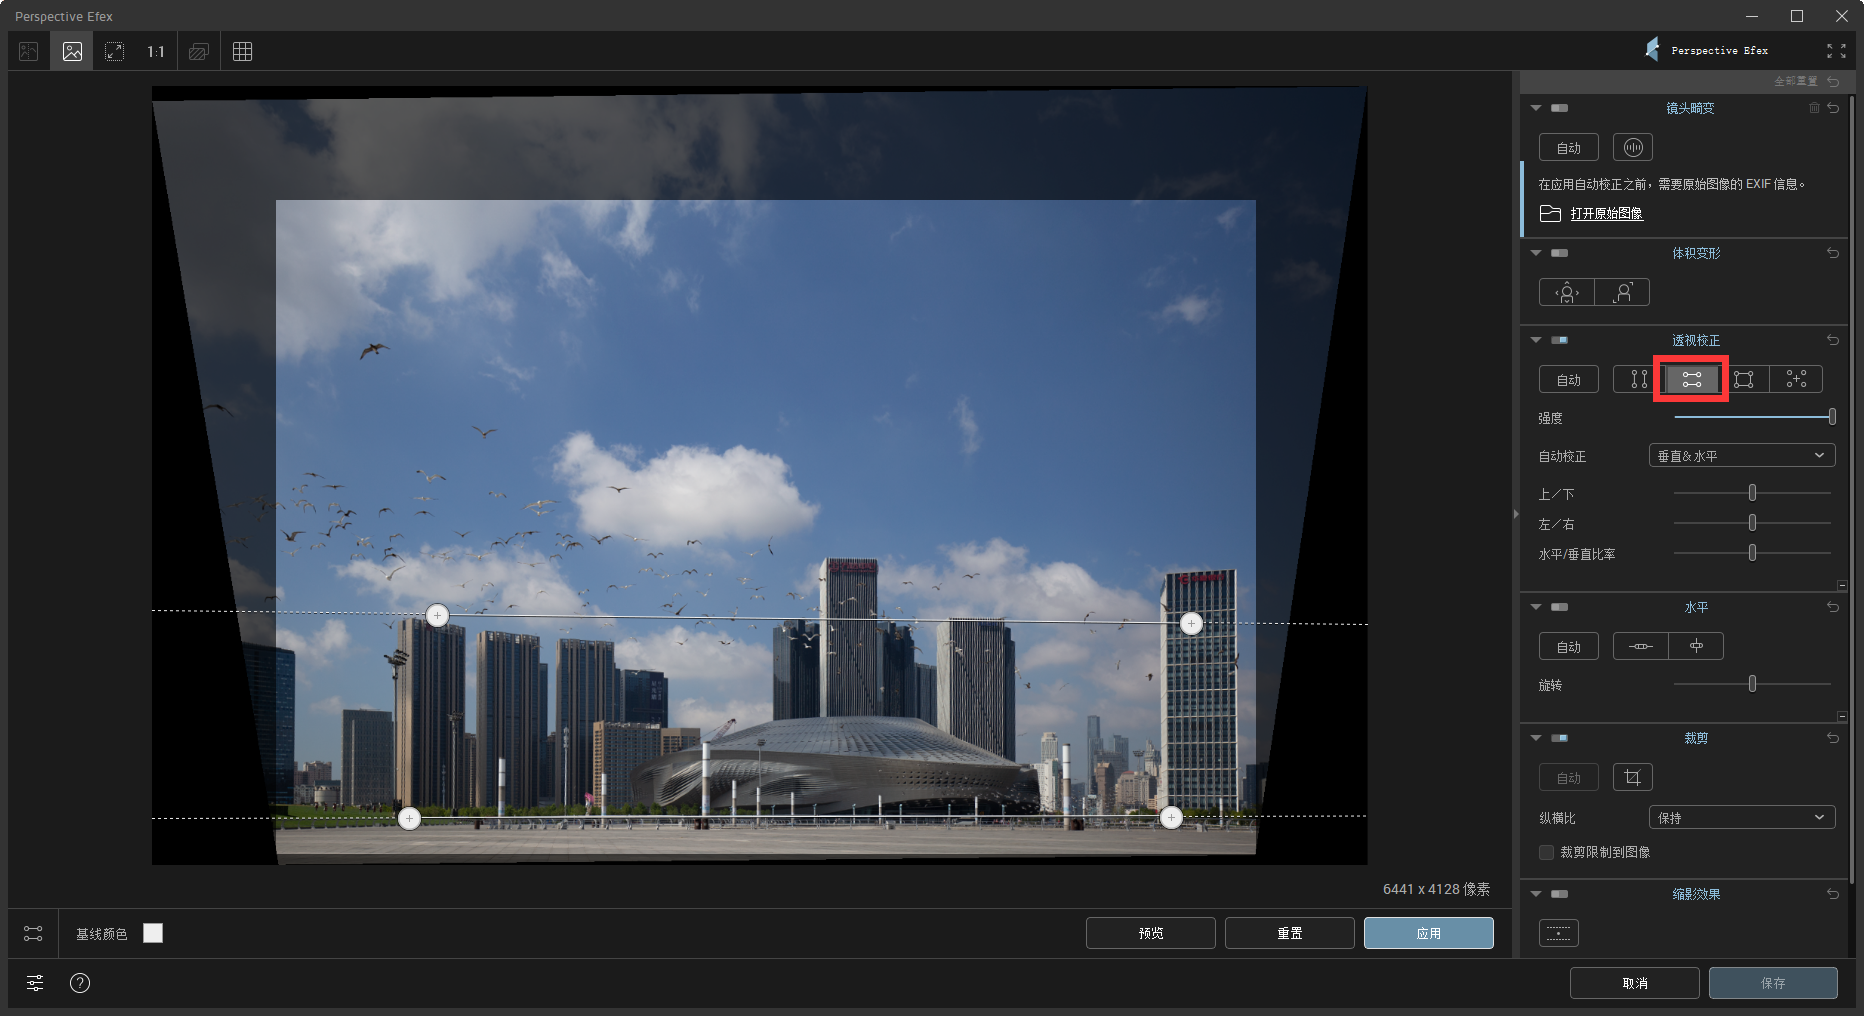
Task: Click 自动 button in 透视校正
Action: click(1569, 379)
